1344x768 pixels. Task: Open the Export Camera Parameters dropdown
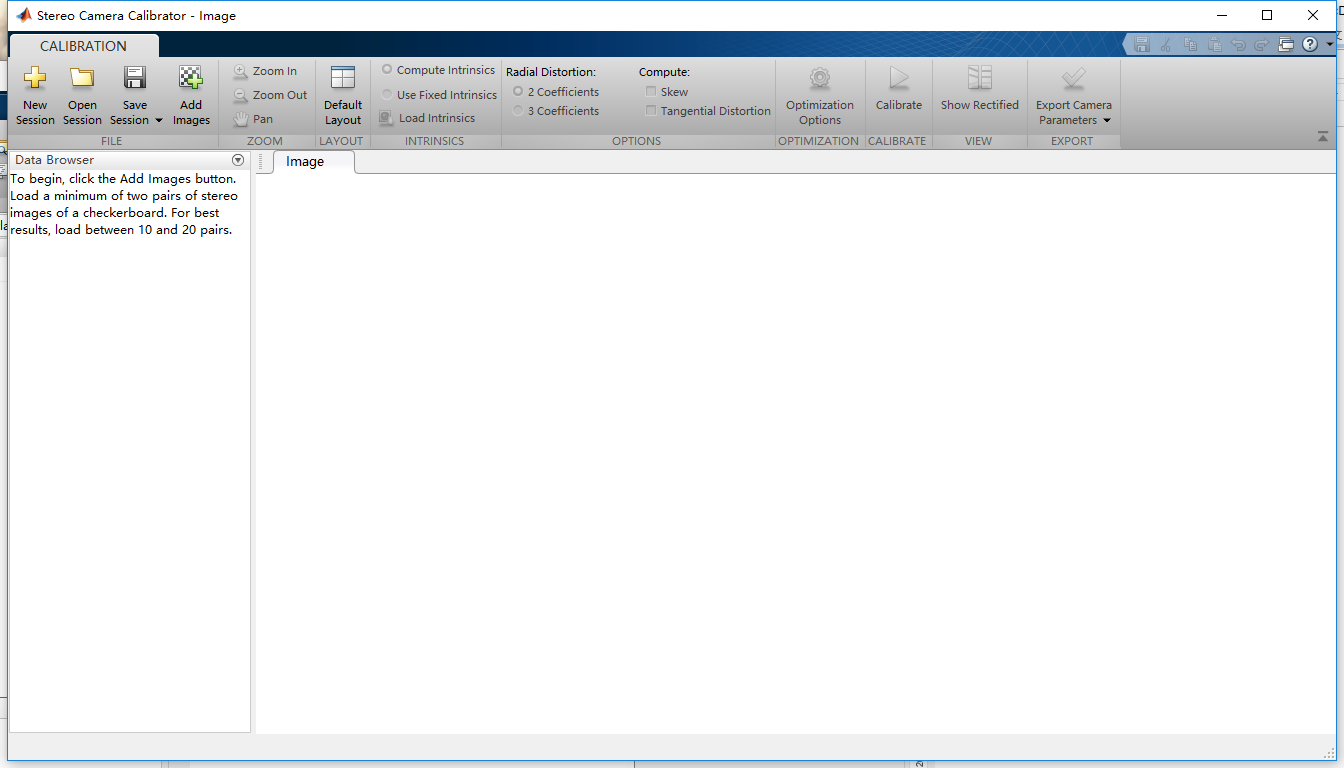(1108, 120)
